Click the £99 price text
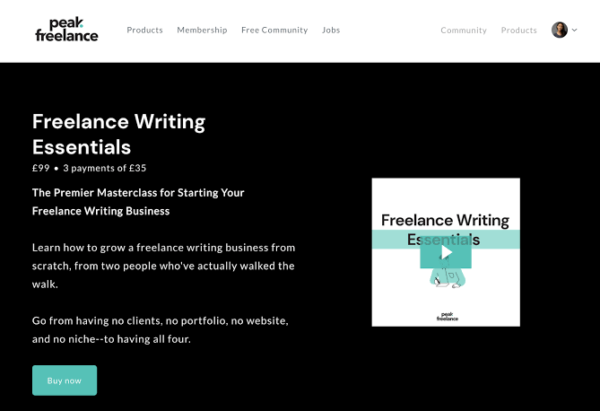Image resolution: width=600 pixels, height=411 pixels. click(x=41, y=168)
